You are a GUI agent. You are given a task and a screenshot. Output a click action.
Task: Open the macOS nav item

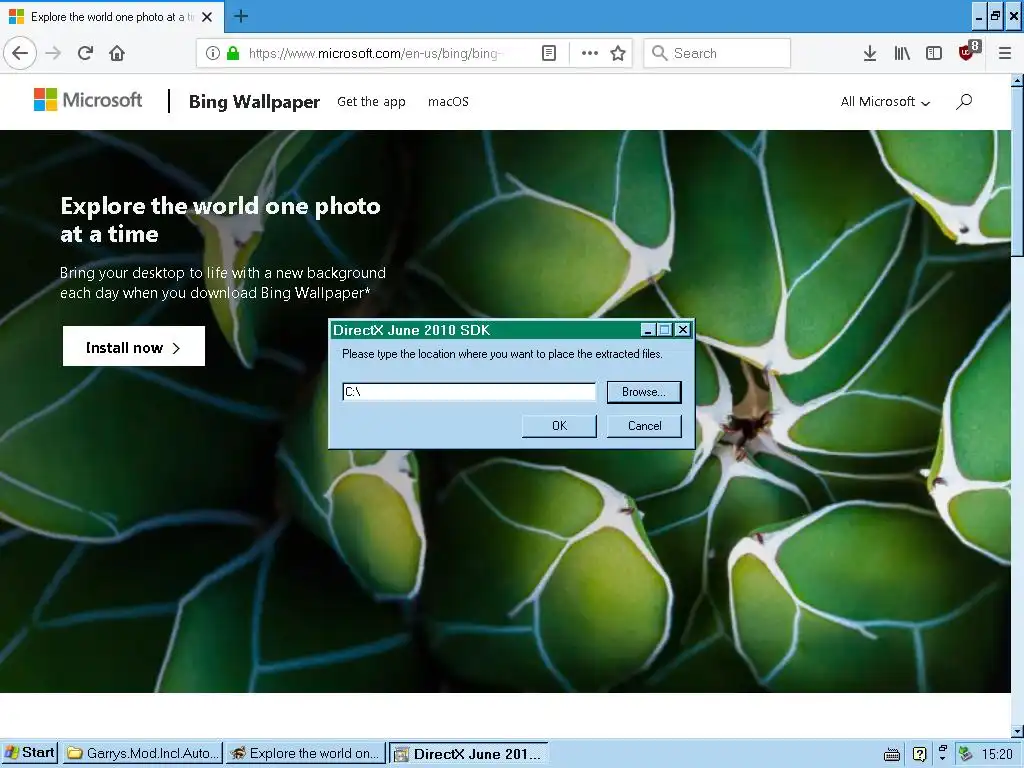(448, 101)
